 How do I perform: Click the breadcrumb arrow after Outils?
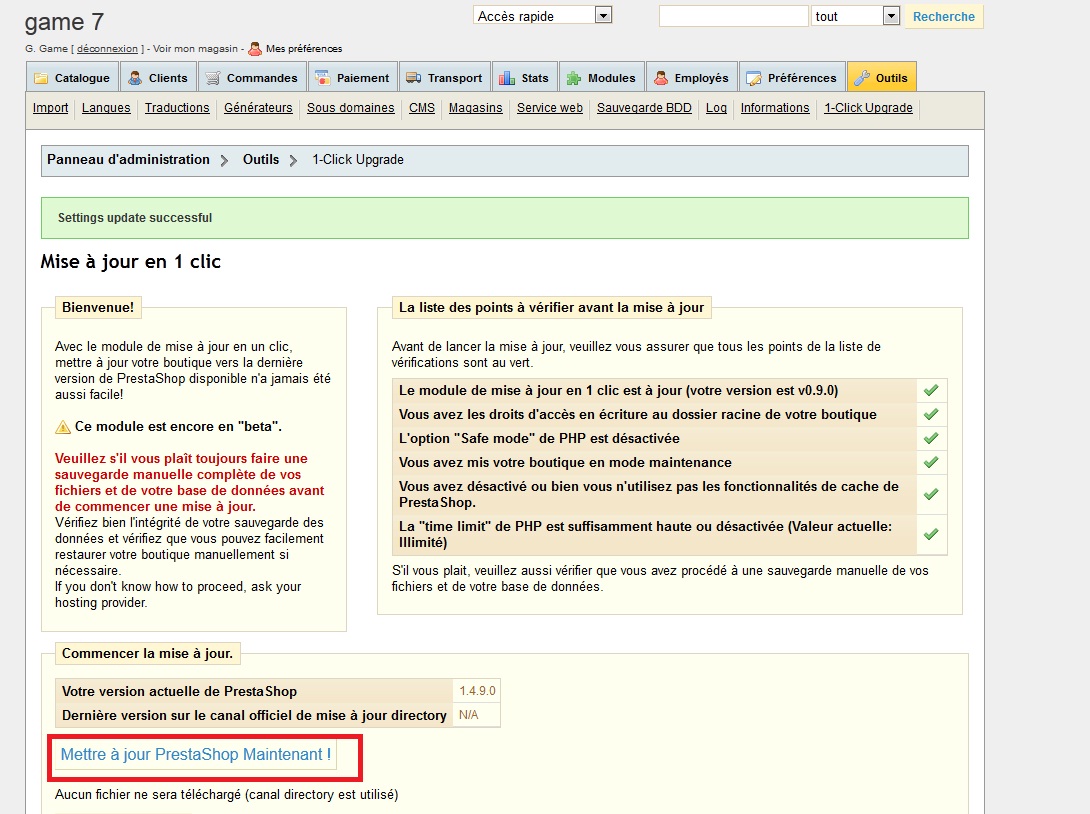[x=293, y=161]
